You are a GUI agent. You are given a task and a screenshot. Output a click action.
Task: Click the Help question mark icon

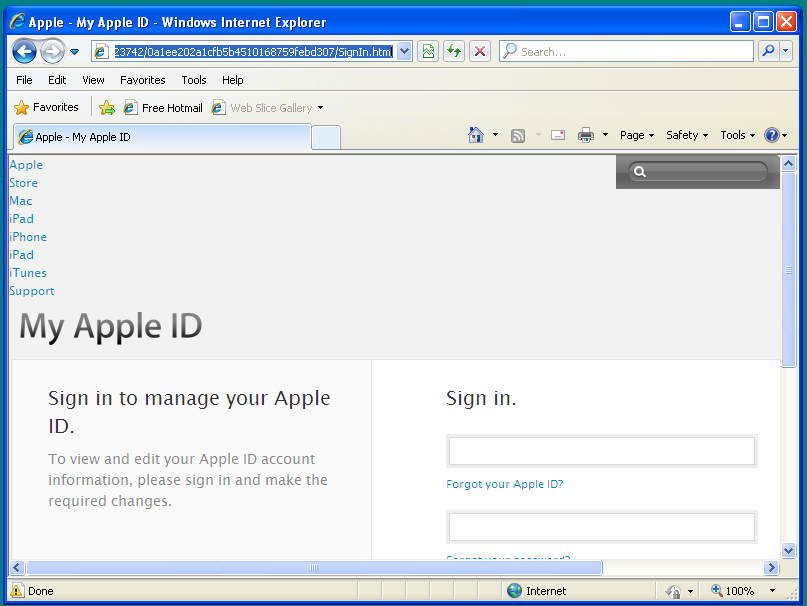[771, 135]
